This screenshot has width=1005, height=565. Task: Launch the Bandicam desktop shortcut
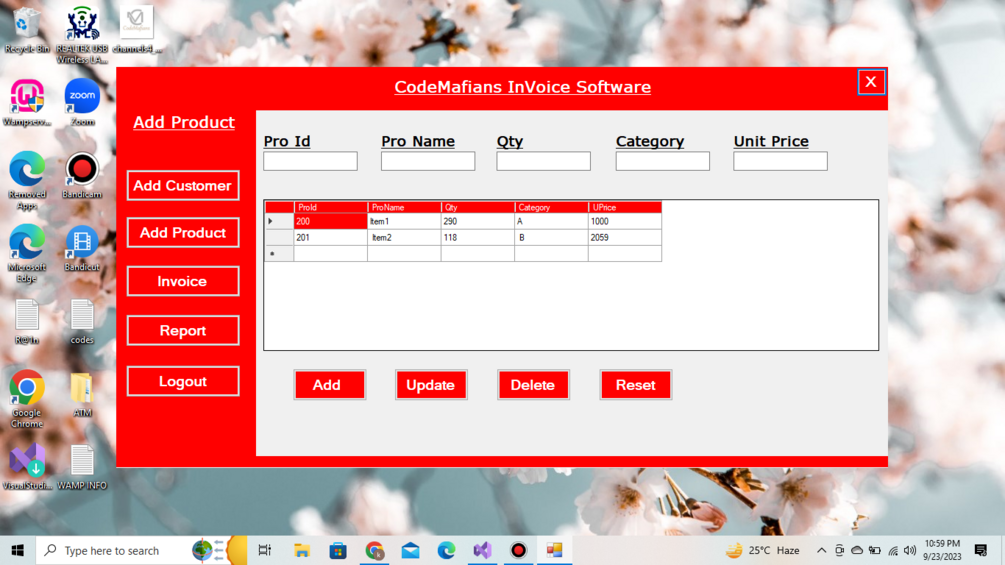(x=82, y=176)
